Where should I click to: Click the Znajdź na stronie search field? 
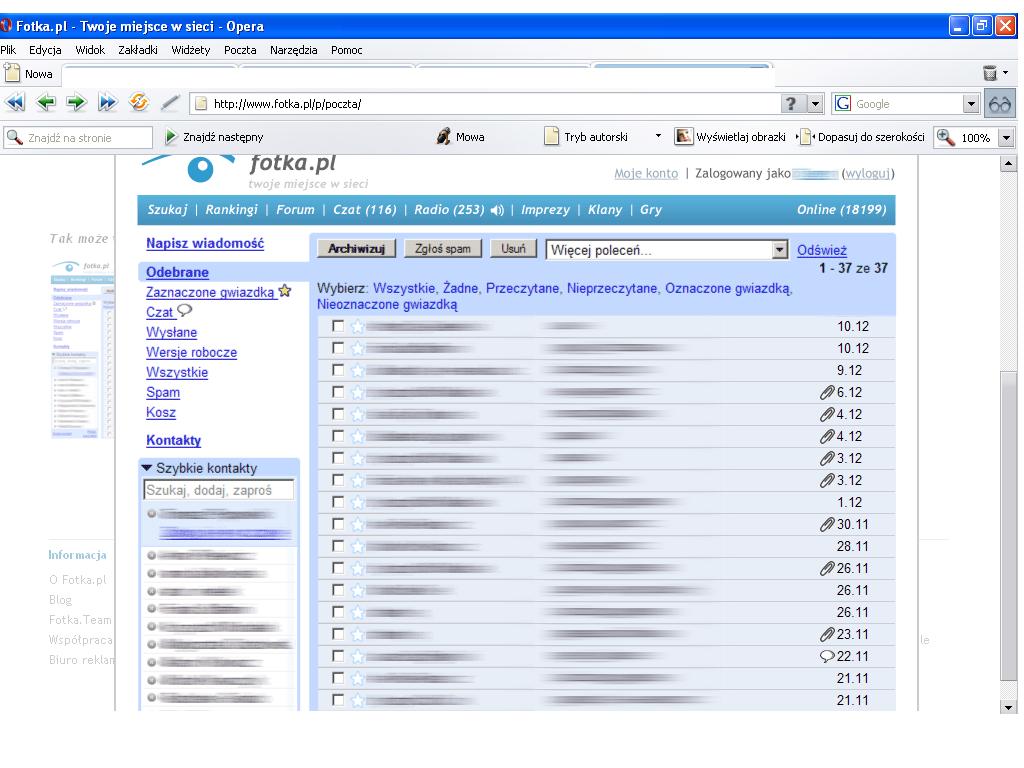coord(78,138)
